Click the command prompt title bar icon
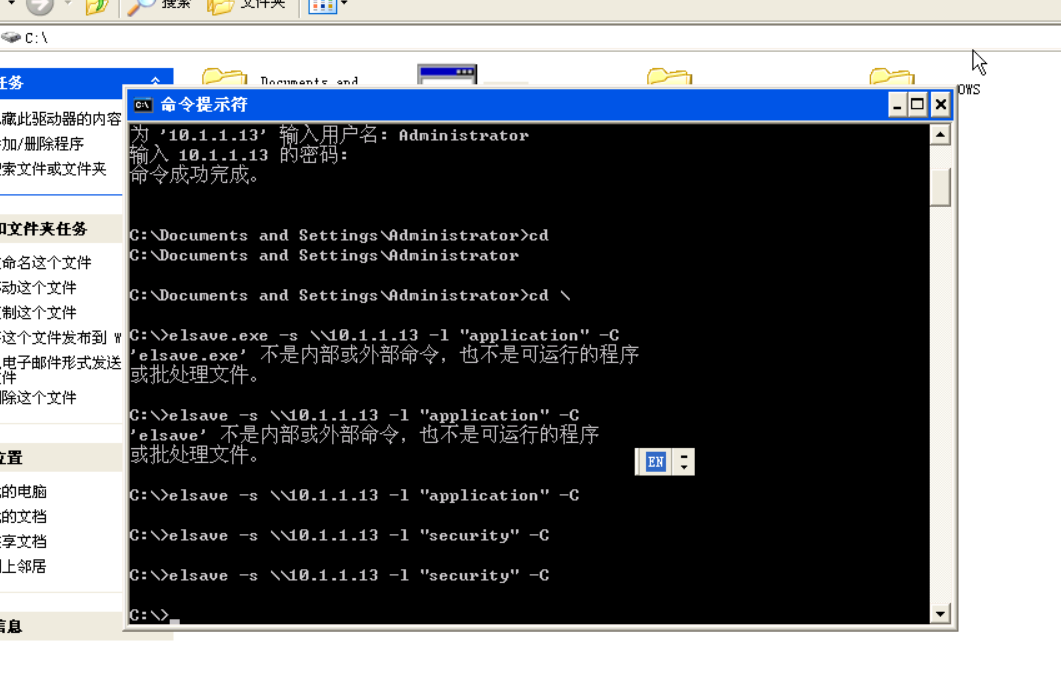The height and width of the screenshot is (687, 1061). (143, 105)
